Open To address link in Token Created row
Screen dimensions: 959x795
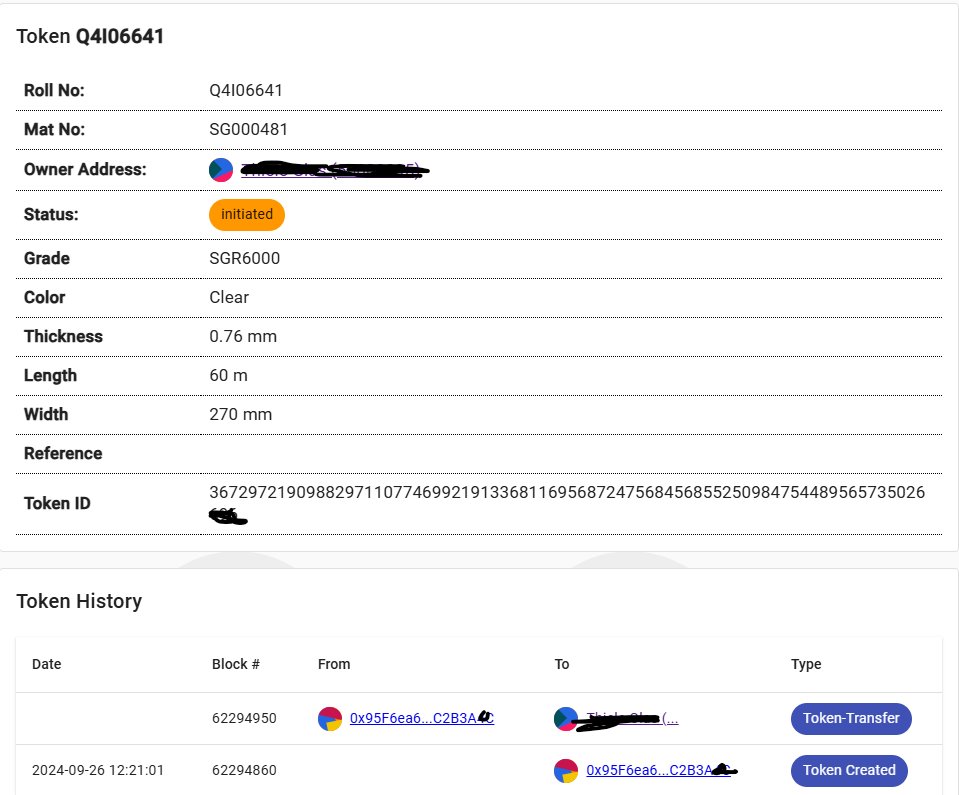[x=659, y=771]
